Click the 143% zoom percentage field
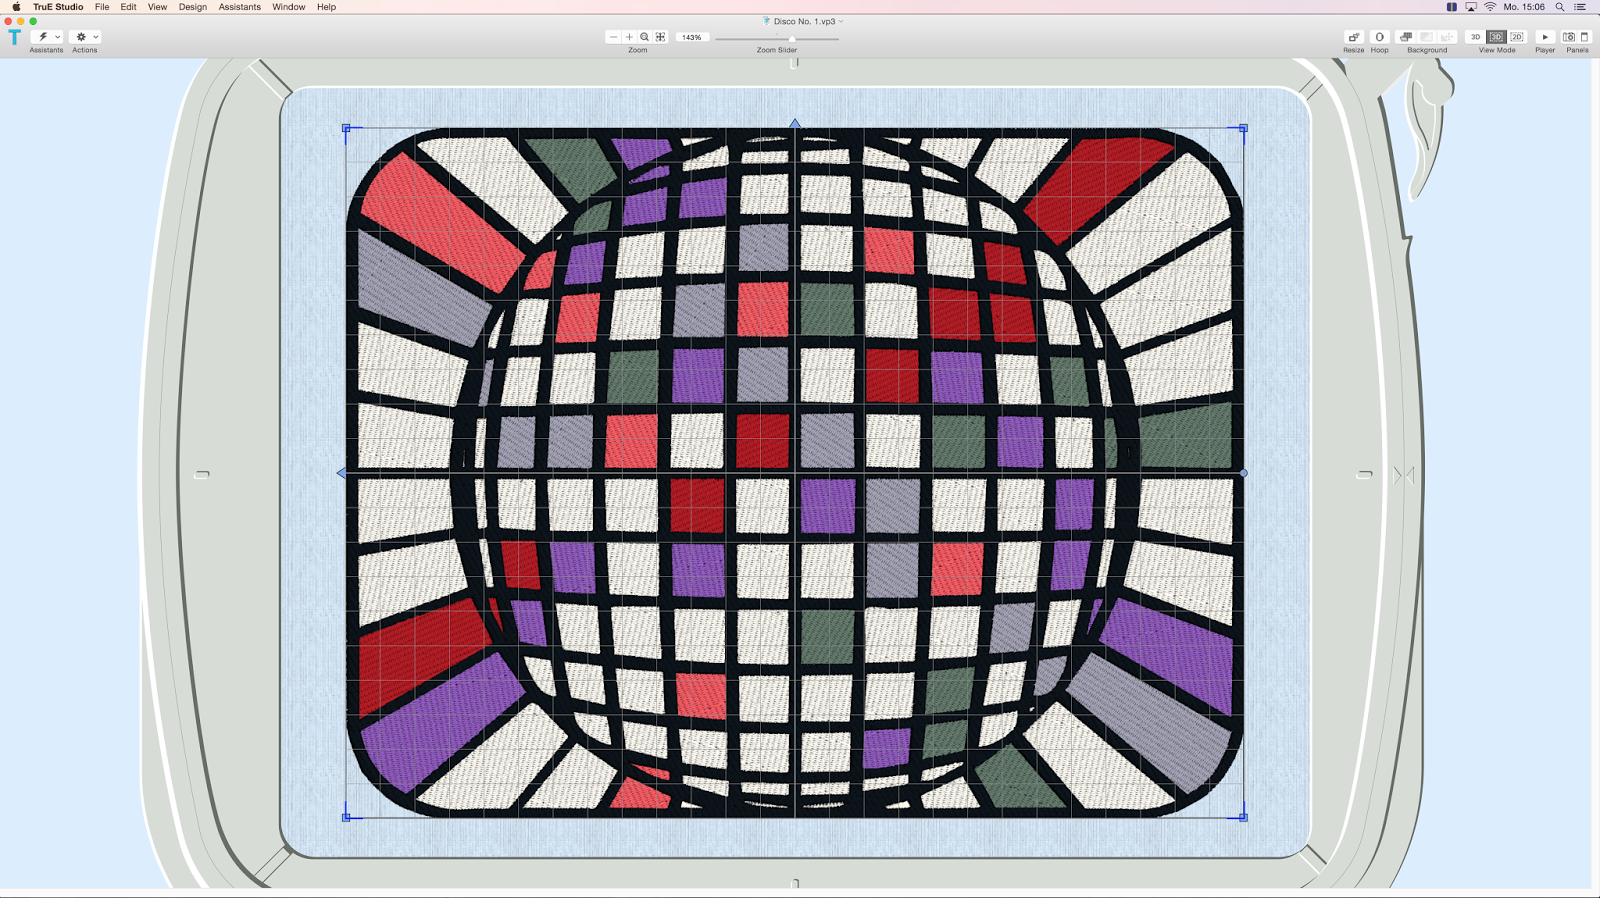1600x898 pixels. click(692, 37)
